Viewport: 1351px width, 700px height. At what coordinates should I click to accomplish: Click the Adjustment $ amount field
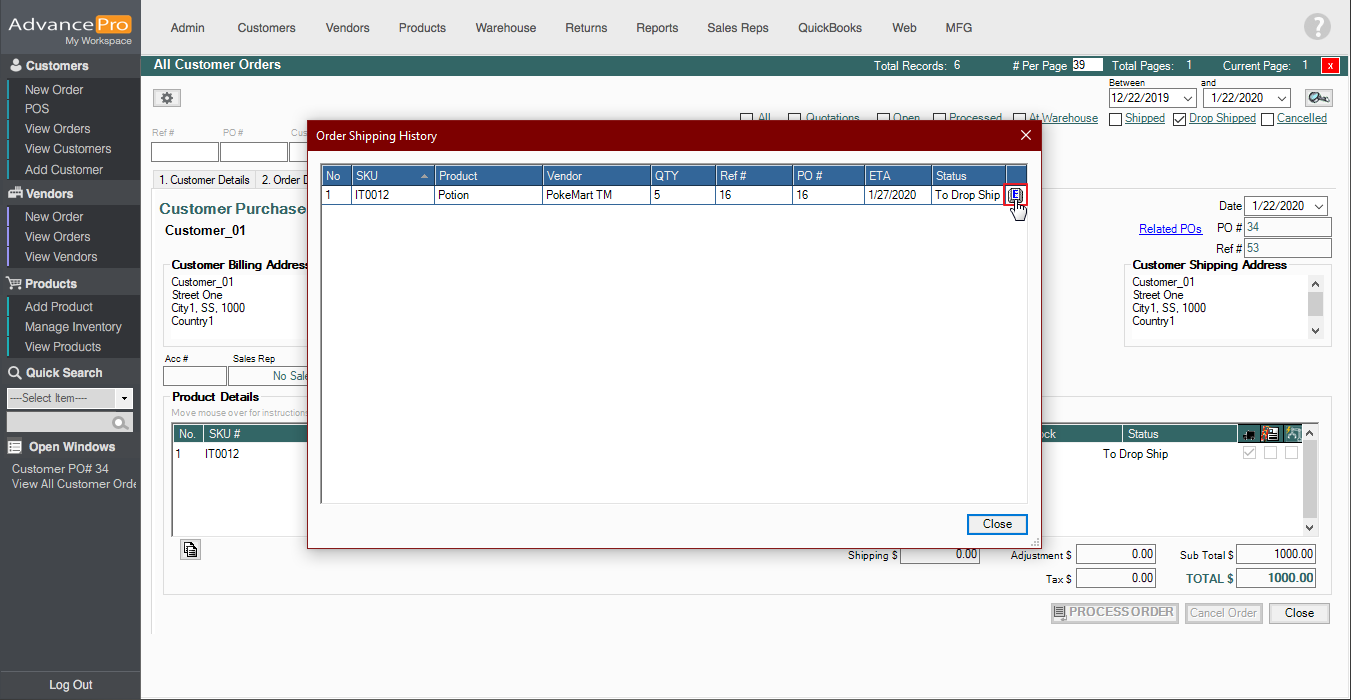tap(1115, 554)
